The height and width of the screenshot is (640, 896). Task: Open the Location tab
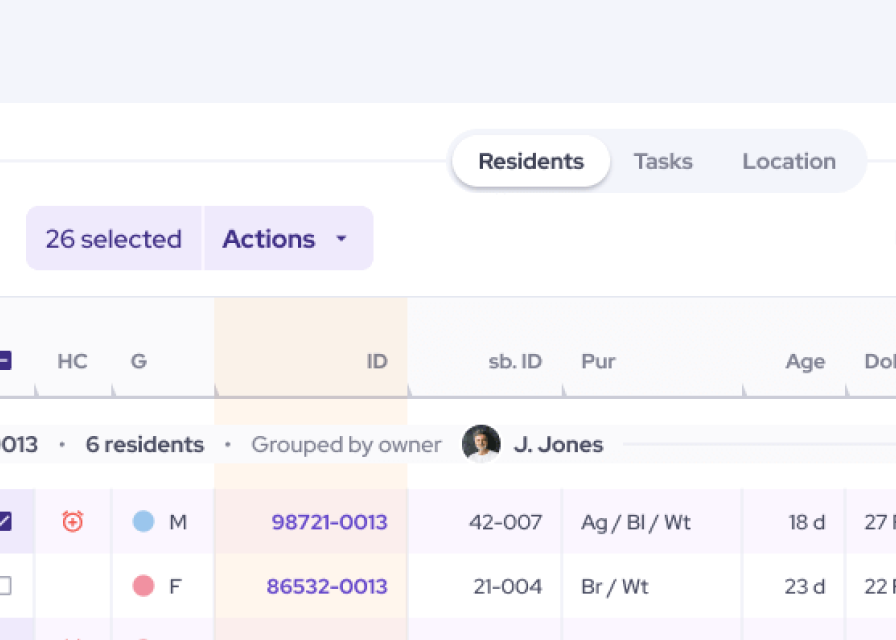(x=789, y=161)
